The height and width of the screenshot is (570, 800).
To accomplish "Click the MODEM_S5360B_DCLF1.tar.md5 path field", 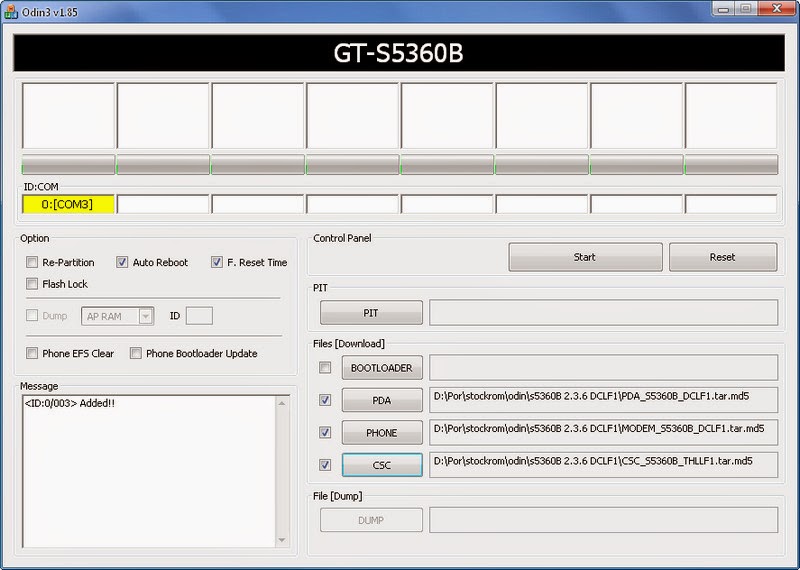I will coord(604,432).
